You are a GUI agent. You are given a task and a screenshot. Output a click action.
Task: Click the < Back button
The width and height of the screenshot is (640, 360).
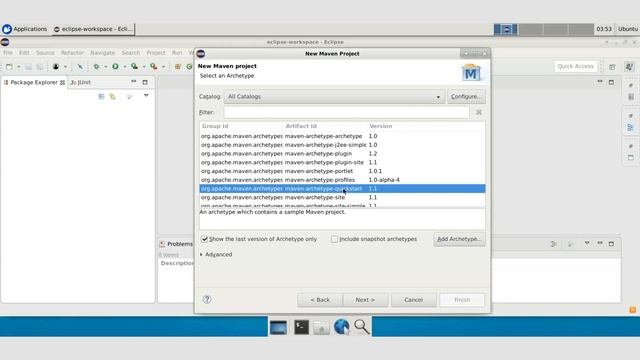[320, 300]
